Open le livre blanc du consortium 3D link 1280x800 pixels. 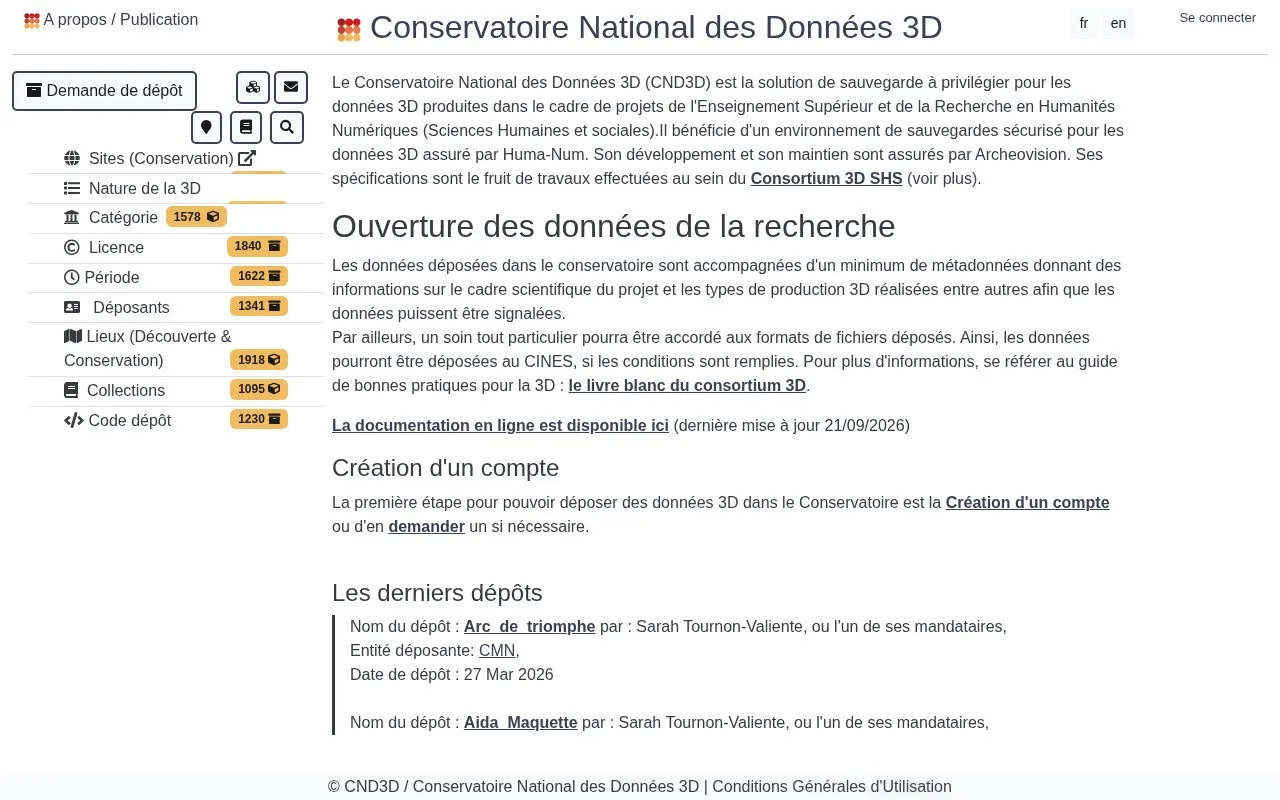coord(687,385)
